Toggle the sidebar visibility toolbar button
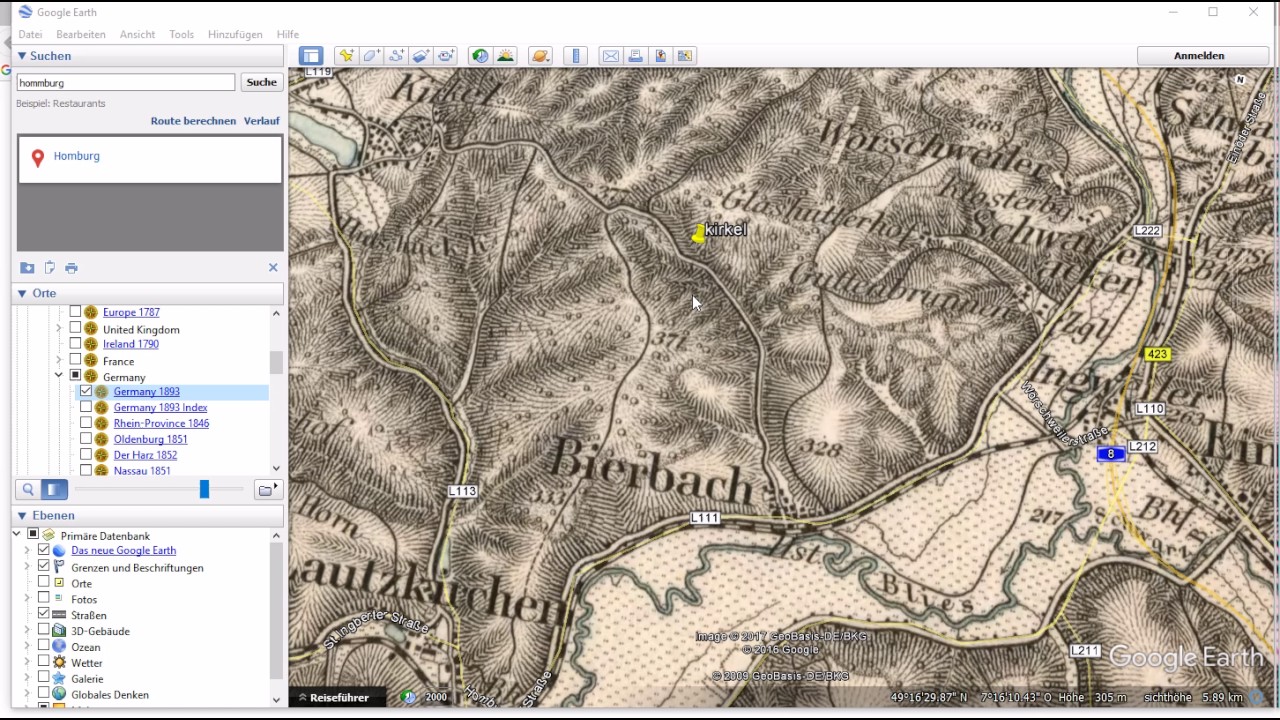1280x720 pixels. click(x=310, y=56)
